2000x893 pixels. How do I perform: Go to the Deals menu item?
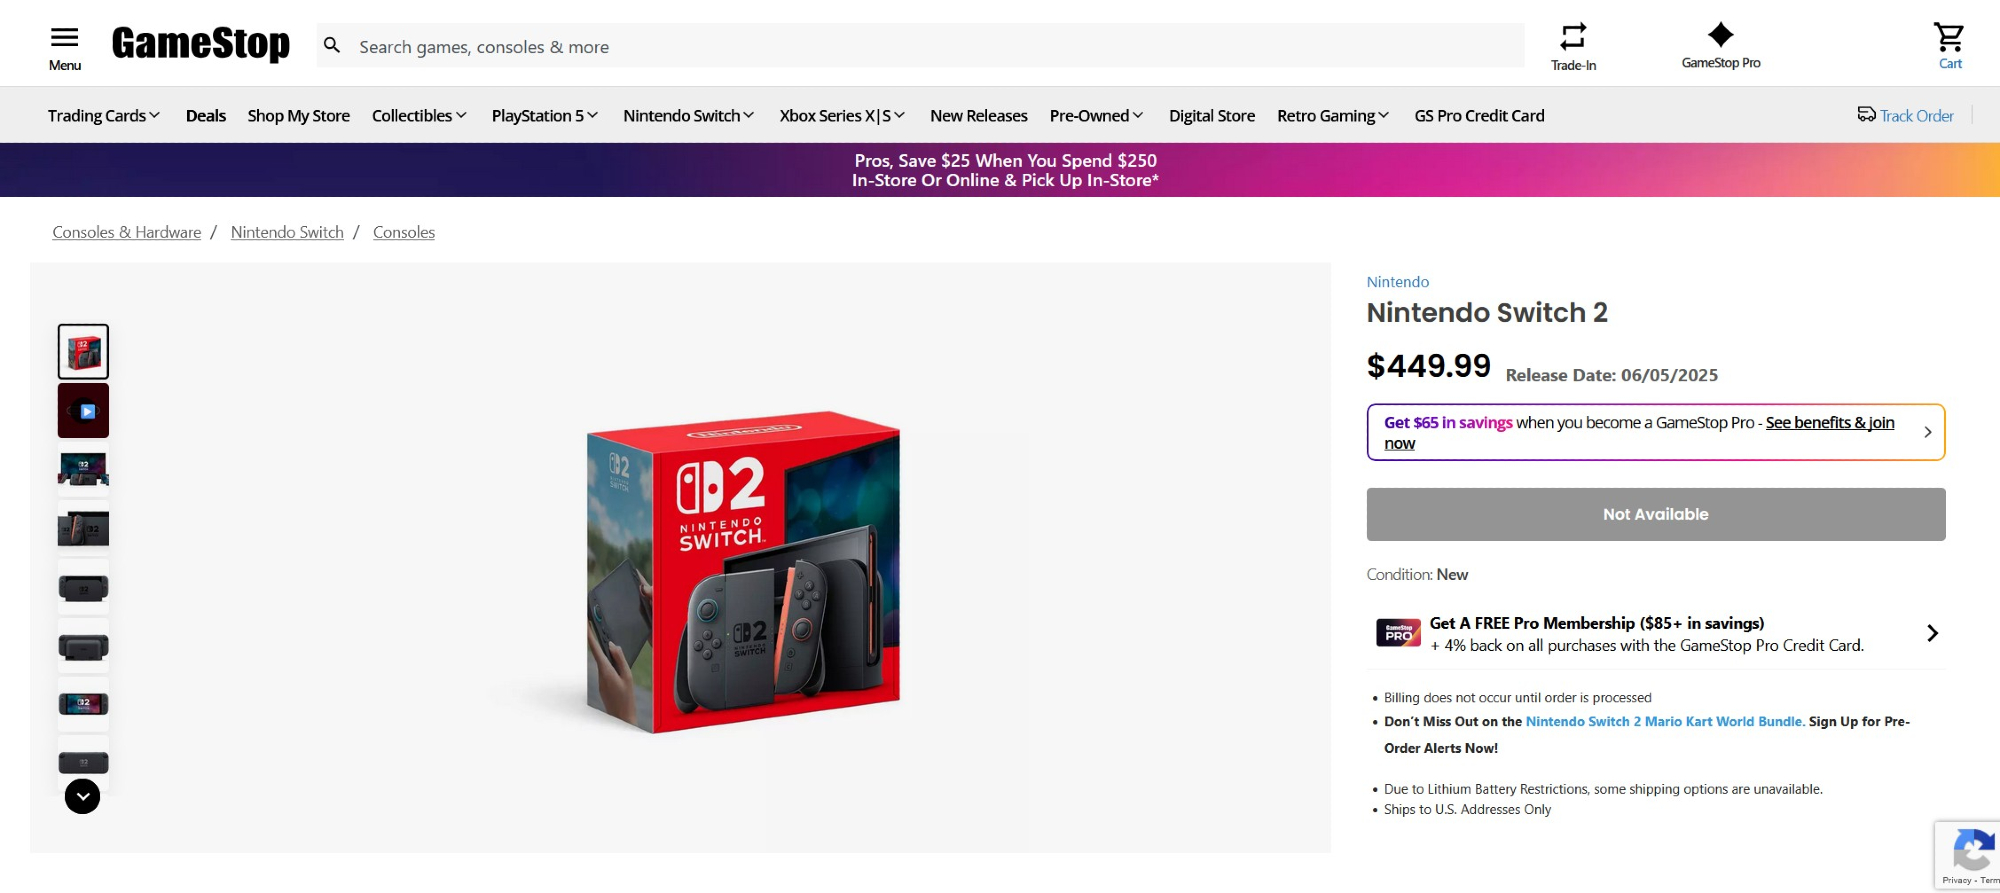pos(206,116)
